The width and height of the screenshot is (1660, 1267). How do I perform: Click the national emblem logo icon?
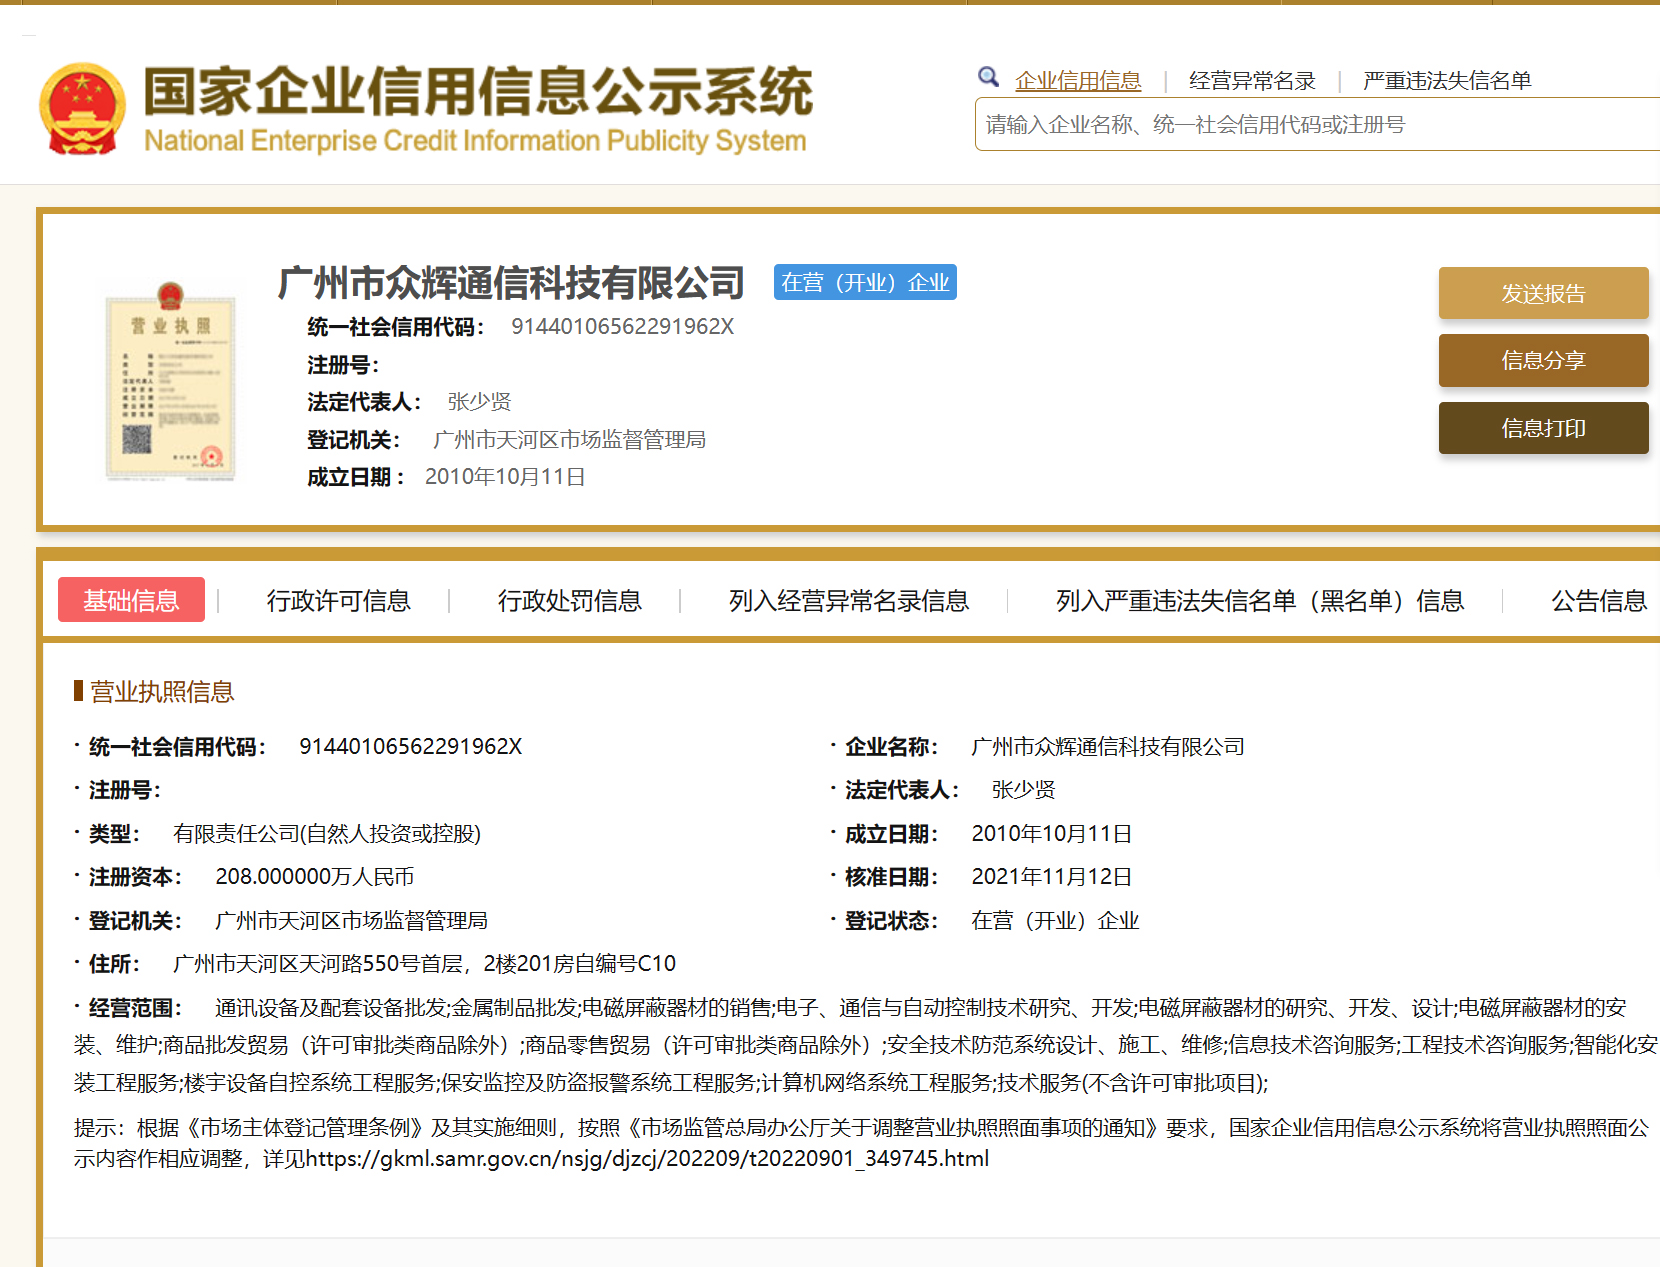pos(83,109)
